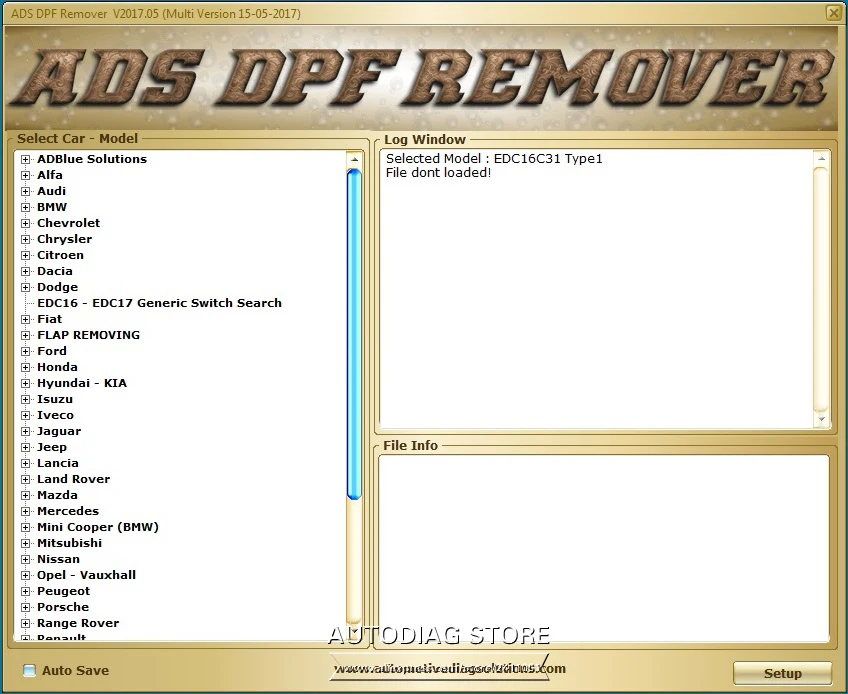This screenshot has width=848, height=694.
Task: Expand the Mazda tree node
Action: tap(25, 495)
